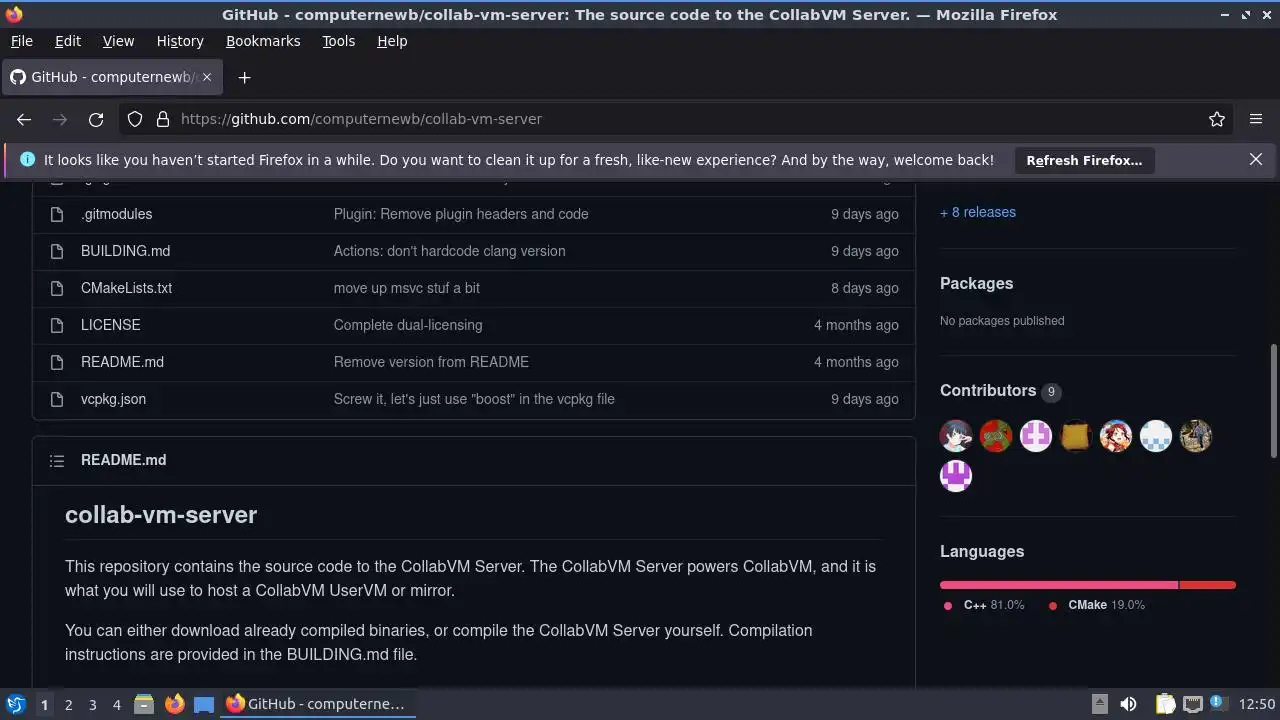The height and width of the screenshot is (720, 1280).
Task: Dismiss the Refresh Firefox notification bar
Action: click(x=1256, y=159)
